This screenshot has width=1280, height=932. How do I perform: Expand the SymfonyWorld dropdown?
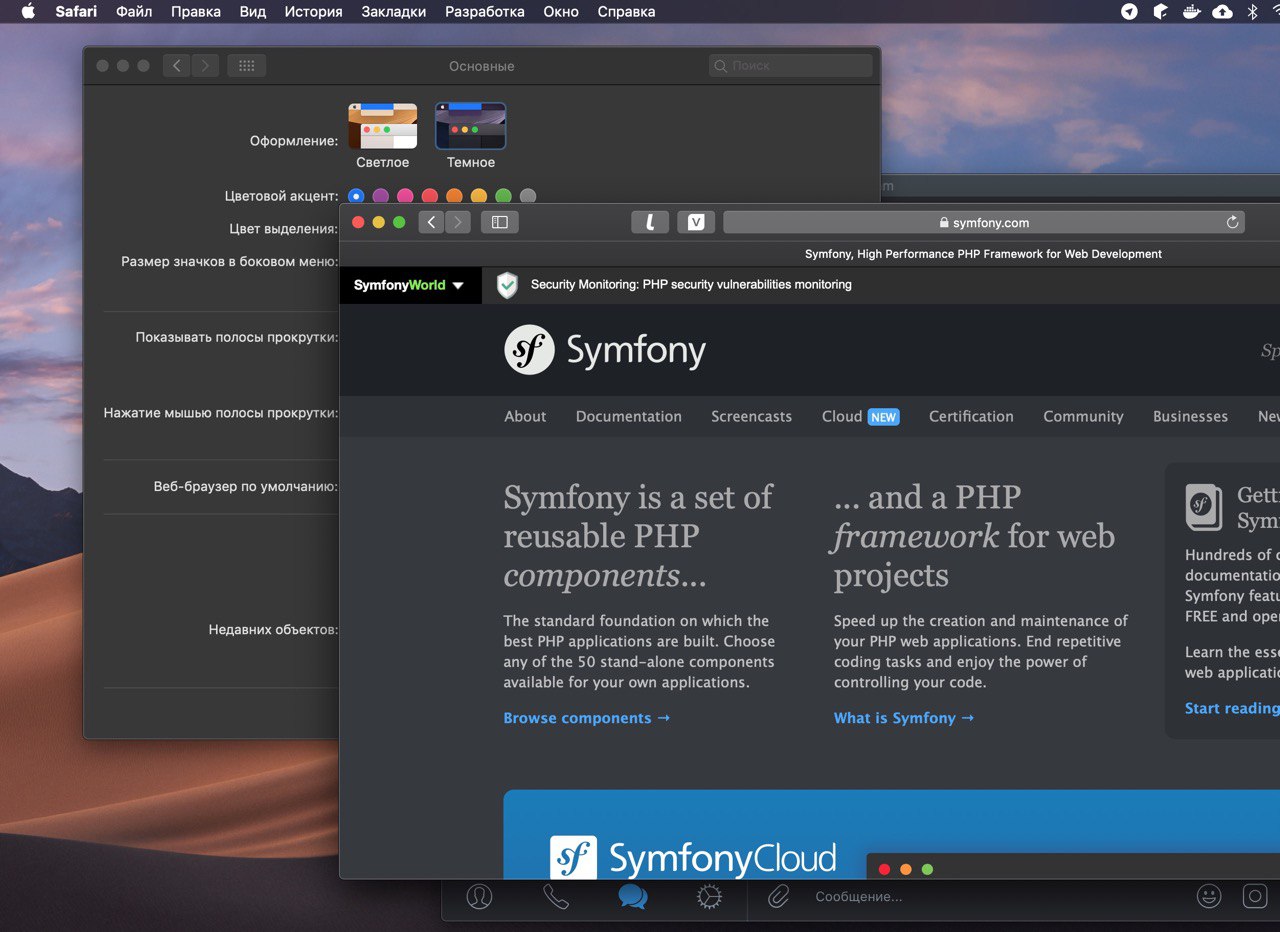(x=410, y=285)
